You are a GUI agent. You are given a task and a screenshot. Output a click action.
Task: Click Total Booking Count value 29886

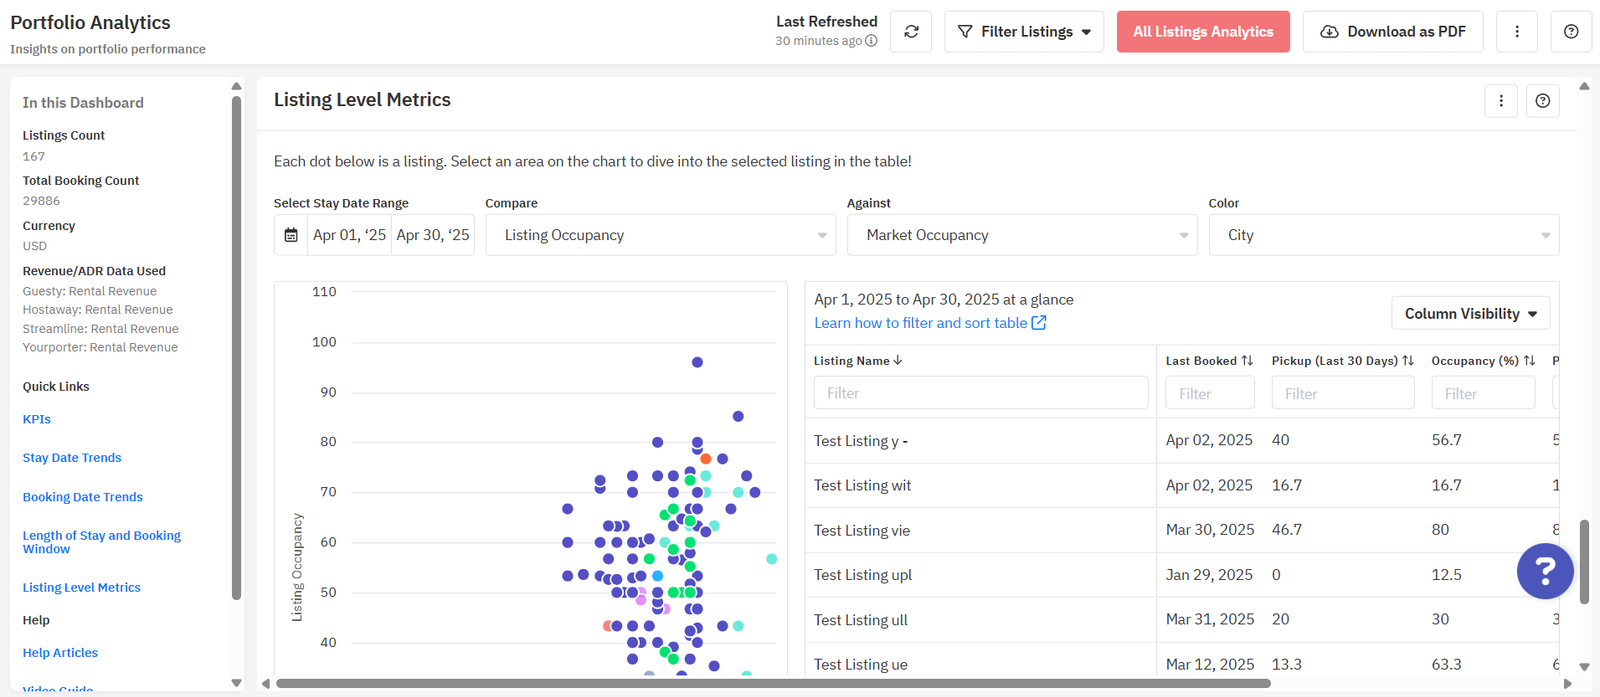click(41, 201)
